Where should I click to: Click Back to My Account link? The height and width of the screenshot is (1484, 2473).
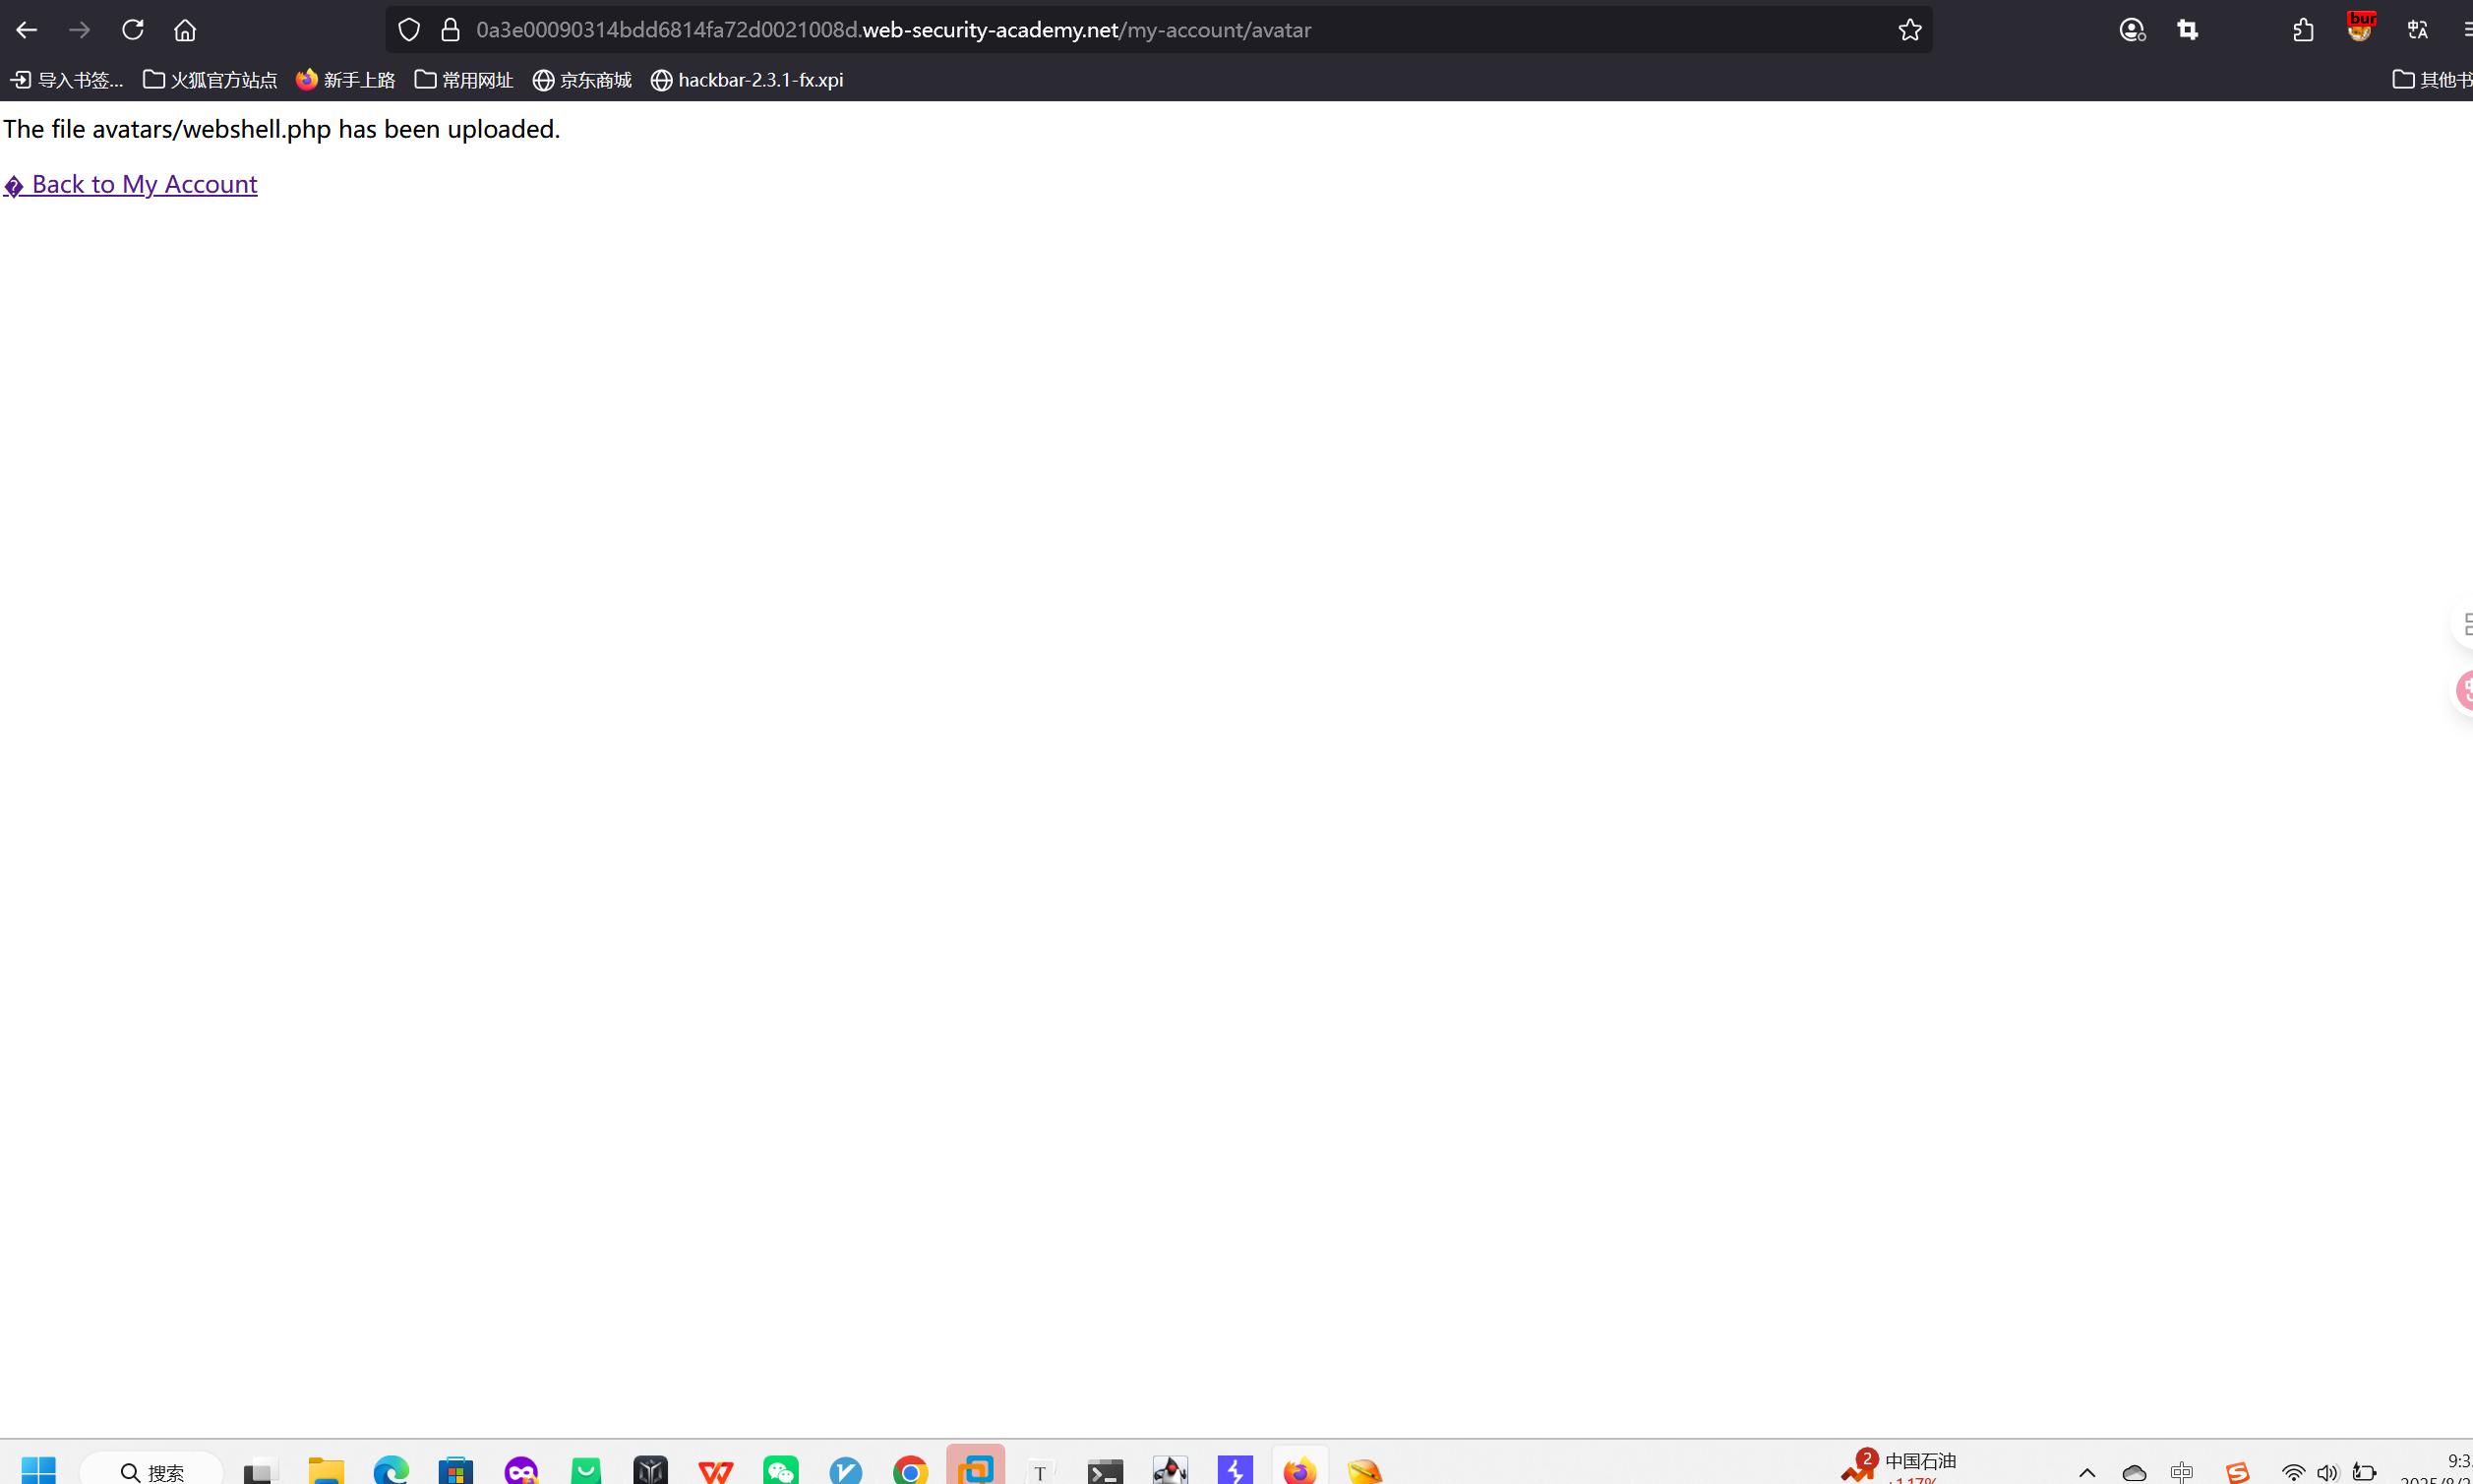pyautogui.click(x=131, y=184)
